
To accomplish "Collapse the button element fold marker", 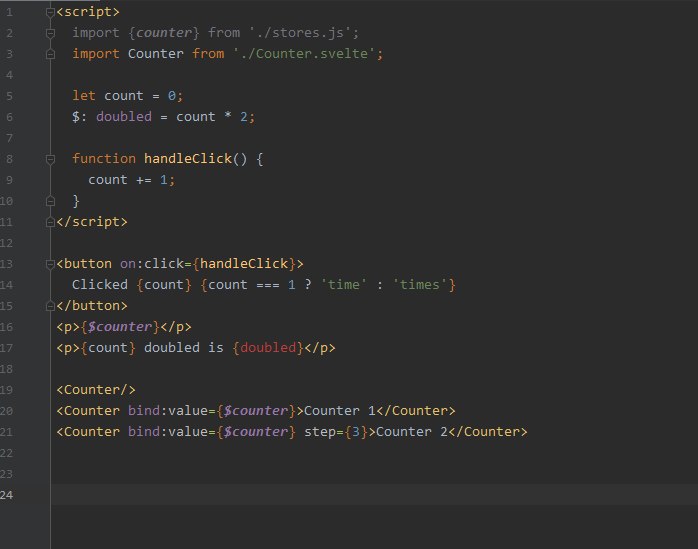I will pyautogui.click(x=50, y=264).
